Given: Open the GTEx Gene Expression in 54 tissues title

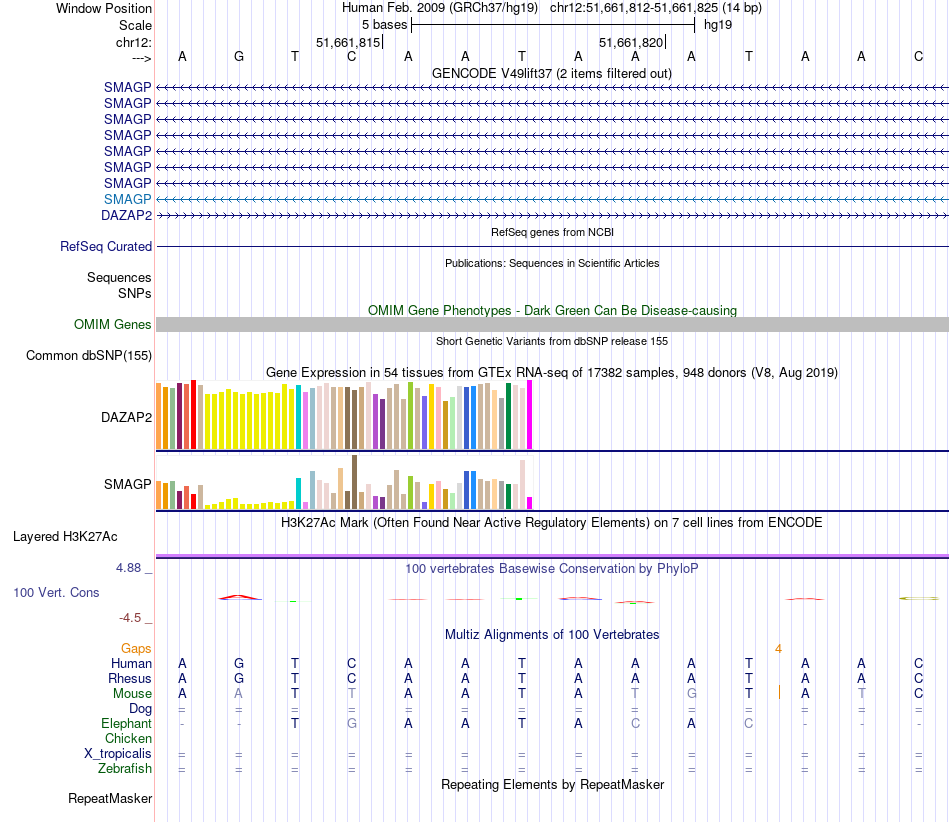Looking at the screenshot, I should pyautogui.click(x=552, y=373).
